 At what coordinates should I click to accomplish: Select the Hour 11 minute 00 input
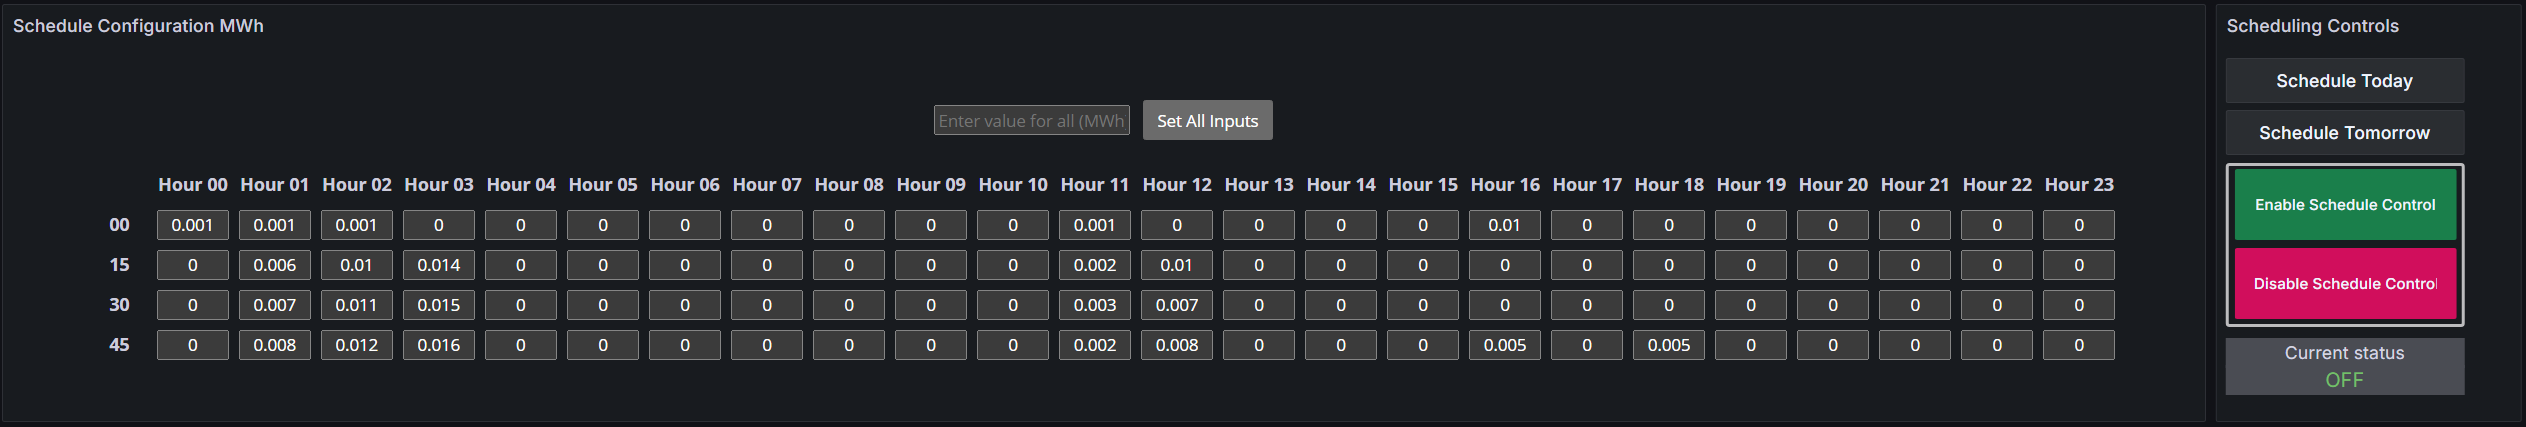1095,225
